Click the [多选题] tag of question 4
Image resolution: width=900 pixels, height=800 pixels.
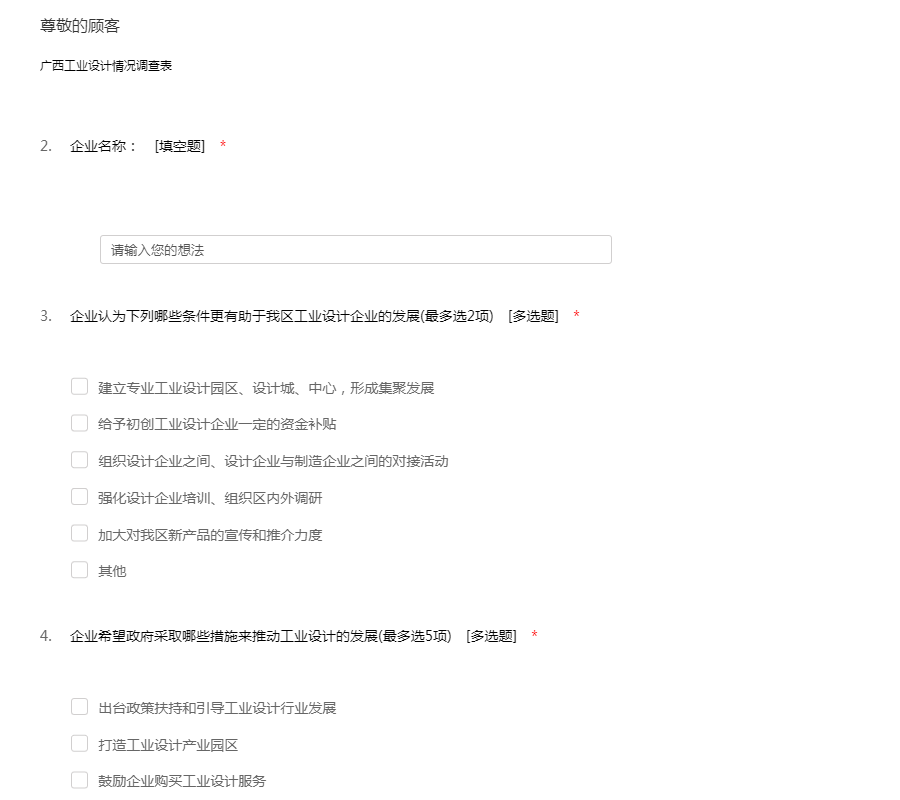pyautogui.click(x=491, y=636)
